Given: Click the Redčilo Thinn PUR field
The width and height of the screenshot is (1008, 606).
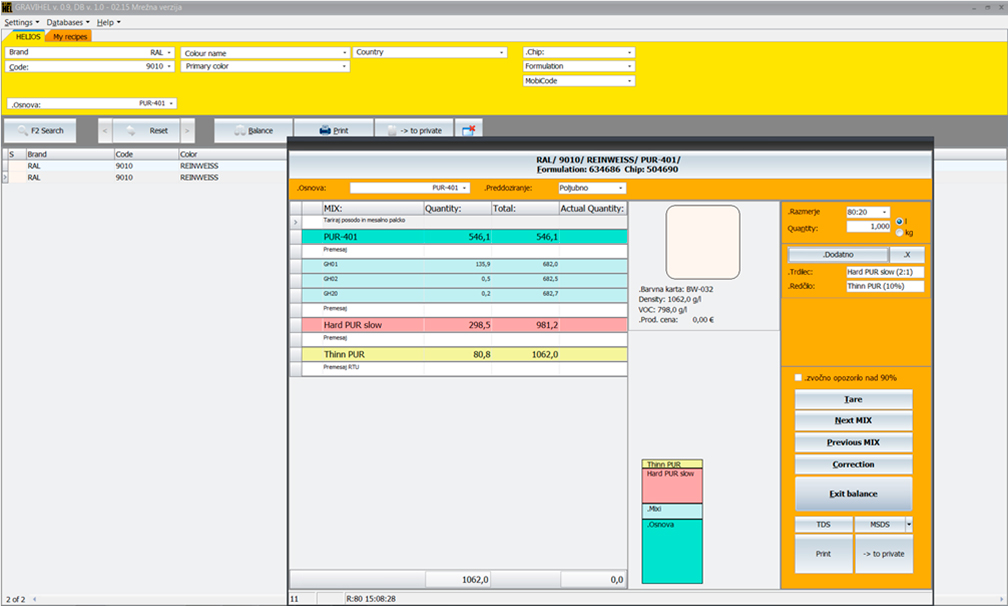Looking at the screenshot, I should pos(885,286).
